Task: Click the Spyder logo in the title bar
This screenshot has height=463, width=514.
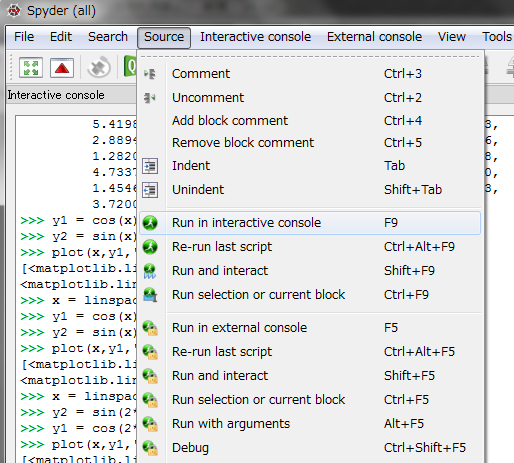Action: [14, 11]
